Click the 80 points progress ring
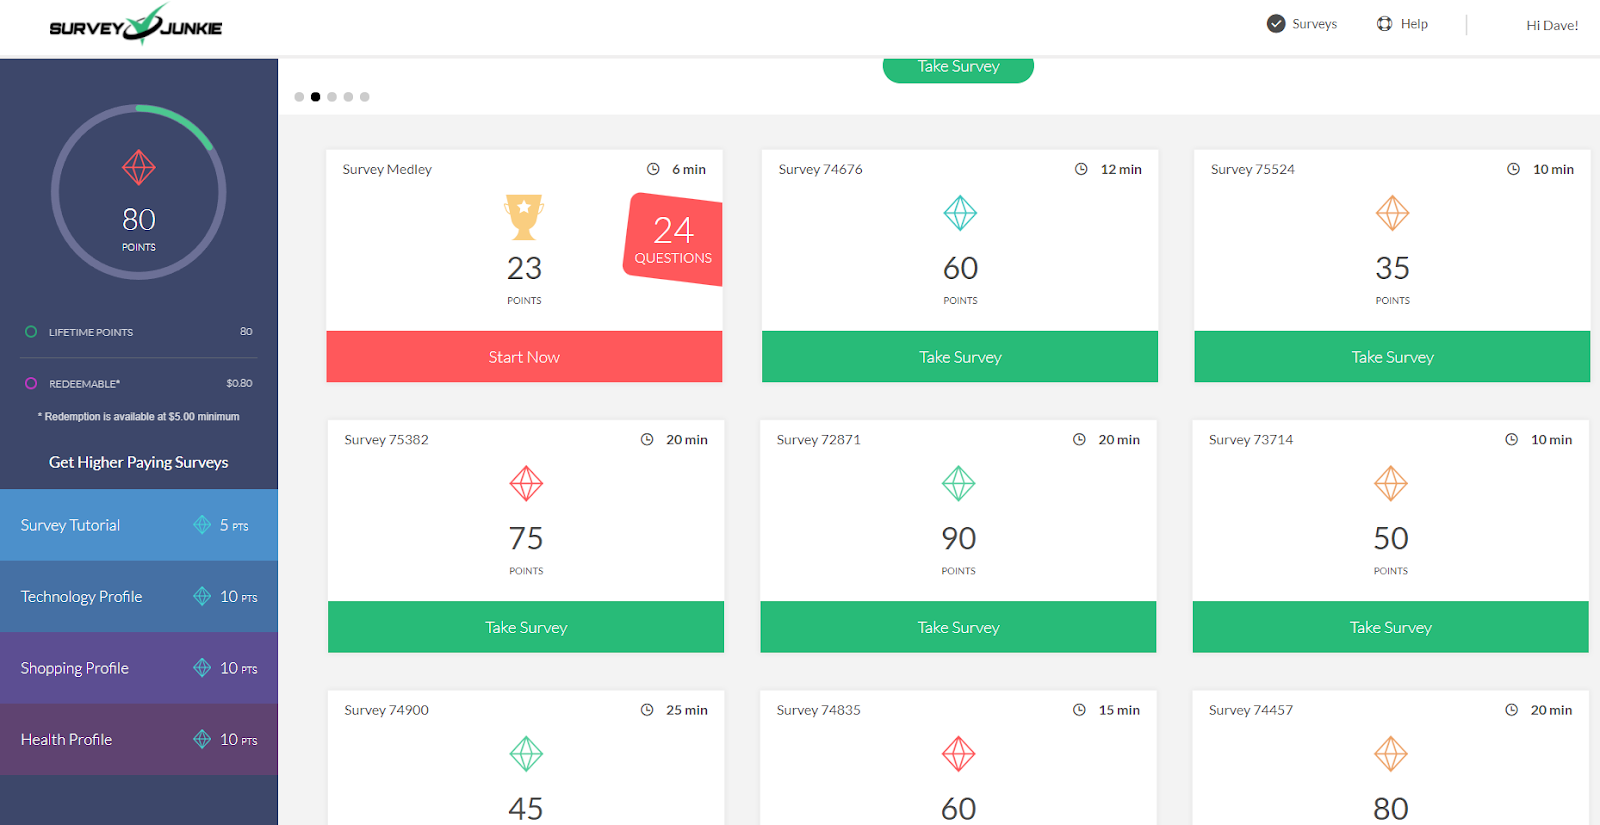 point(139,192)
